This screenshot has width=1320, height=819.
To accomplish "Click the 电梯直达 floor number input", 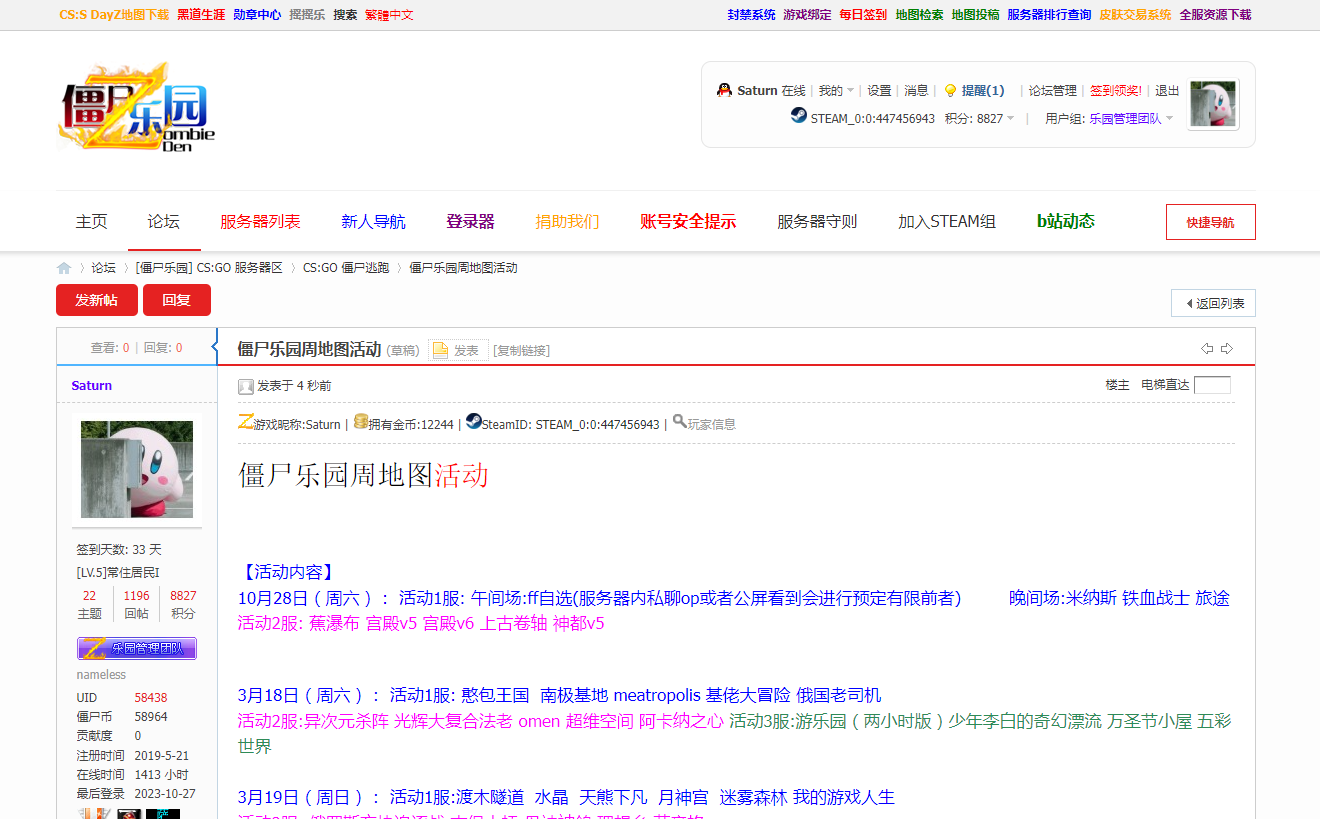I will pos(1212,385).
